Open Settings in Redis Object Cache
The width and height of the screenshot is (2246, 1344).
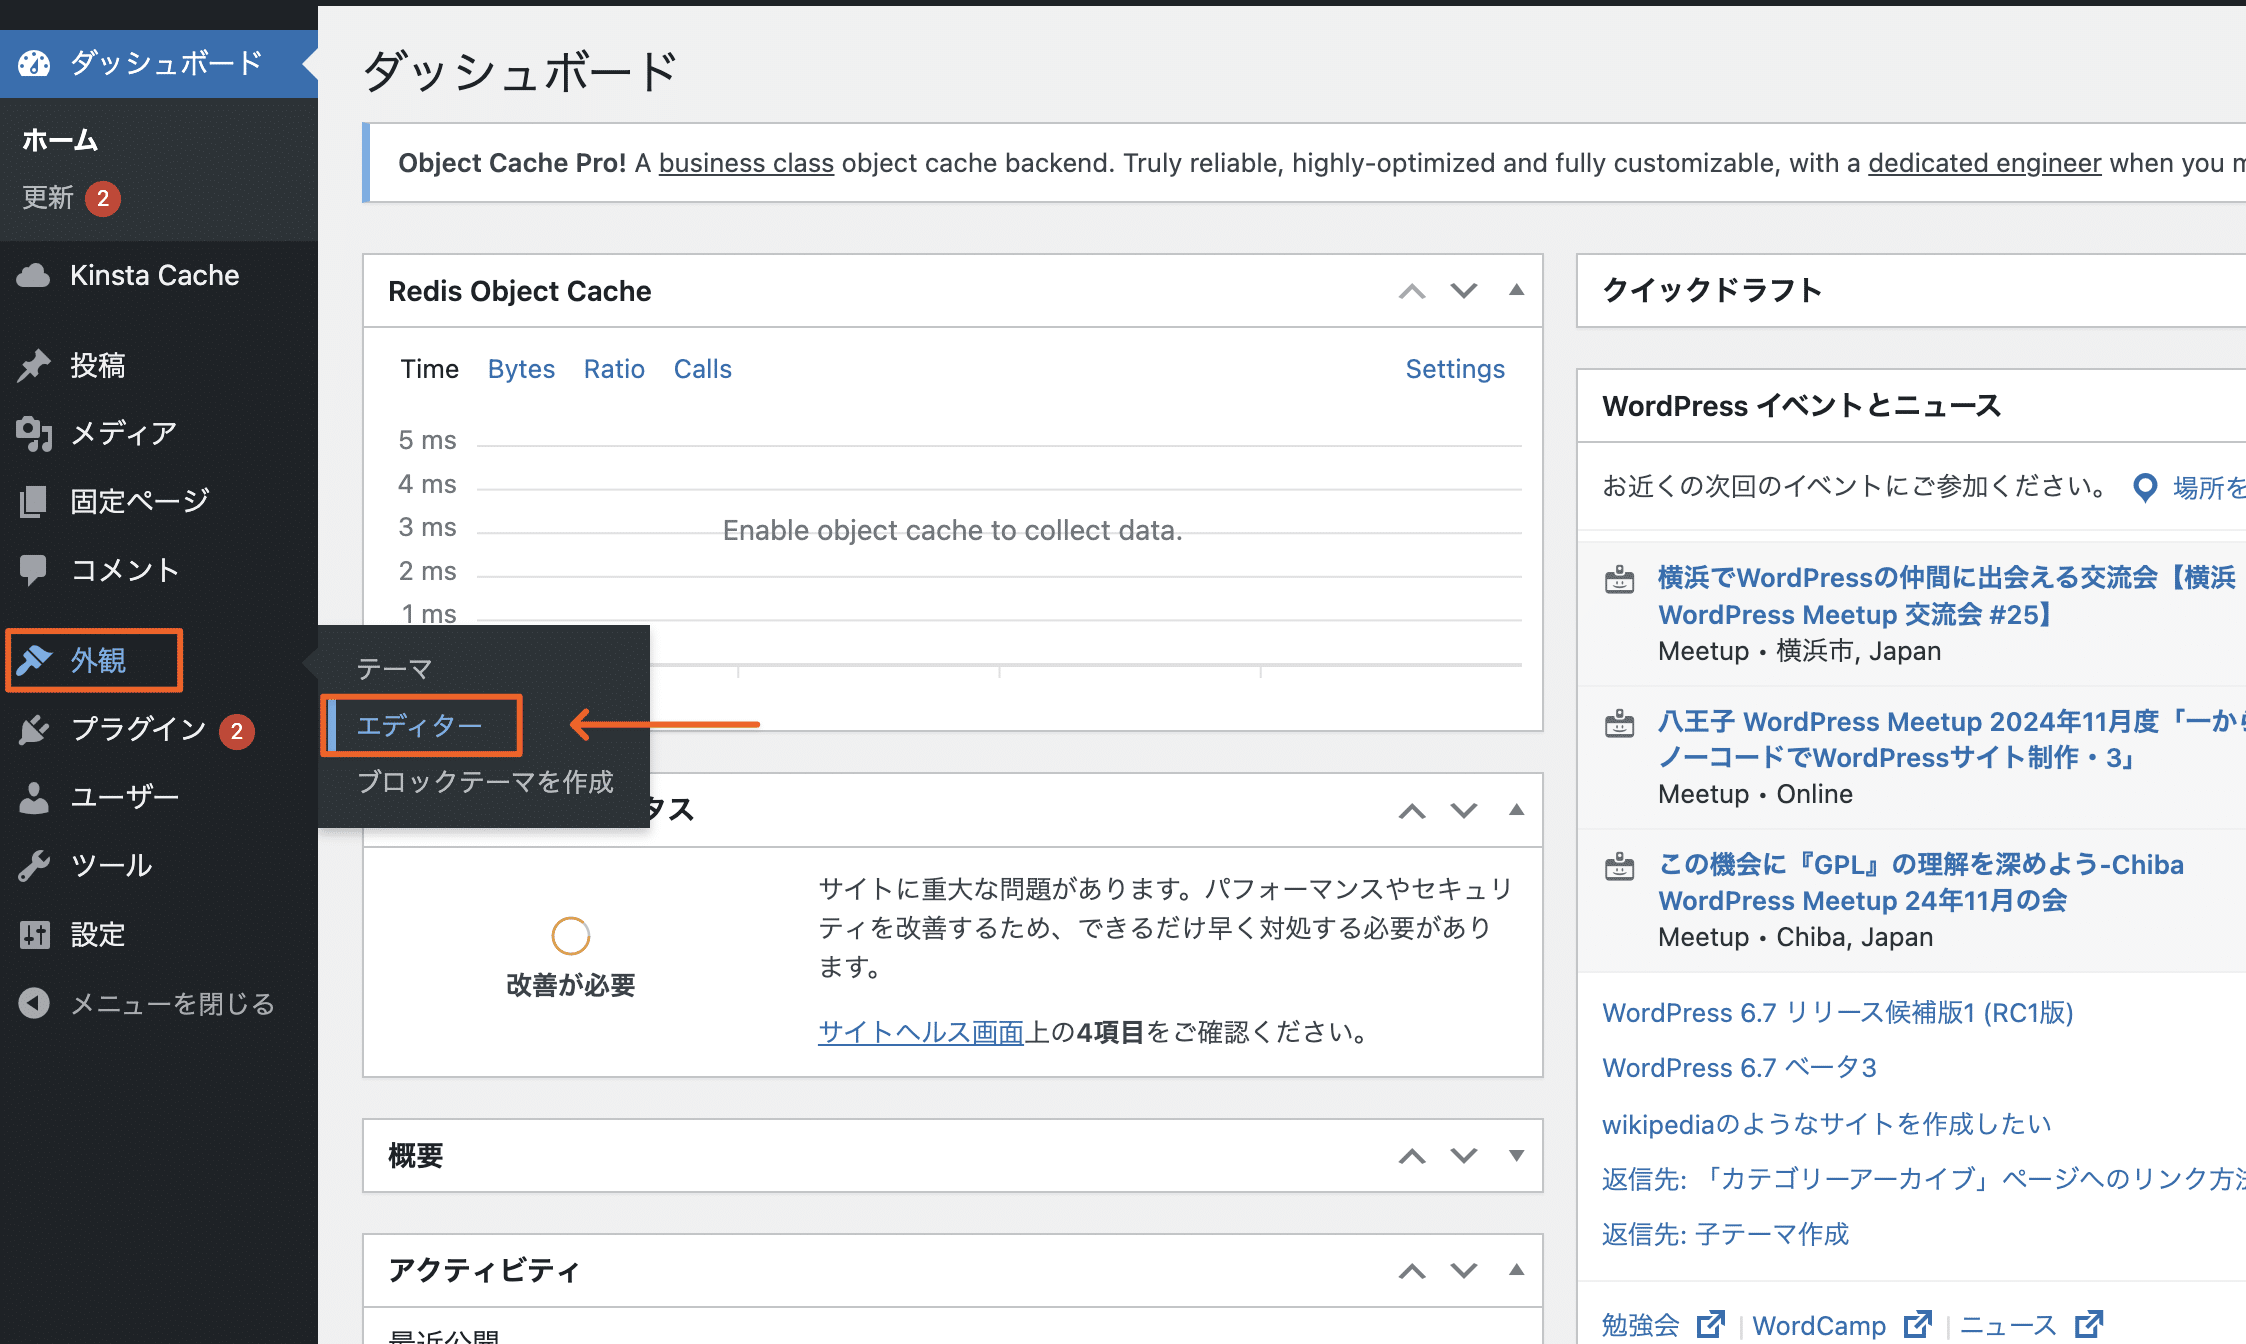coord(1455,369)
